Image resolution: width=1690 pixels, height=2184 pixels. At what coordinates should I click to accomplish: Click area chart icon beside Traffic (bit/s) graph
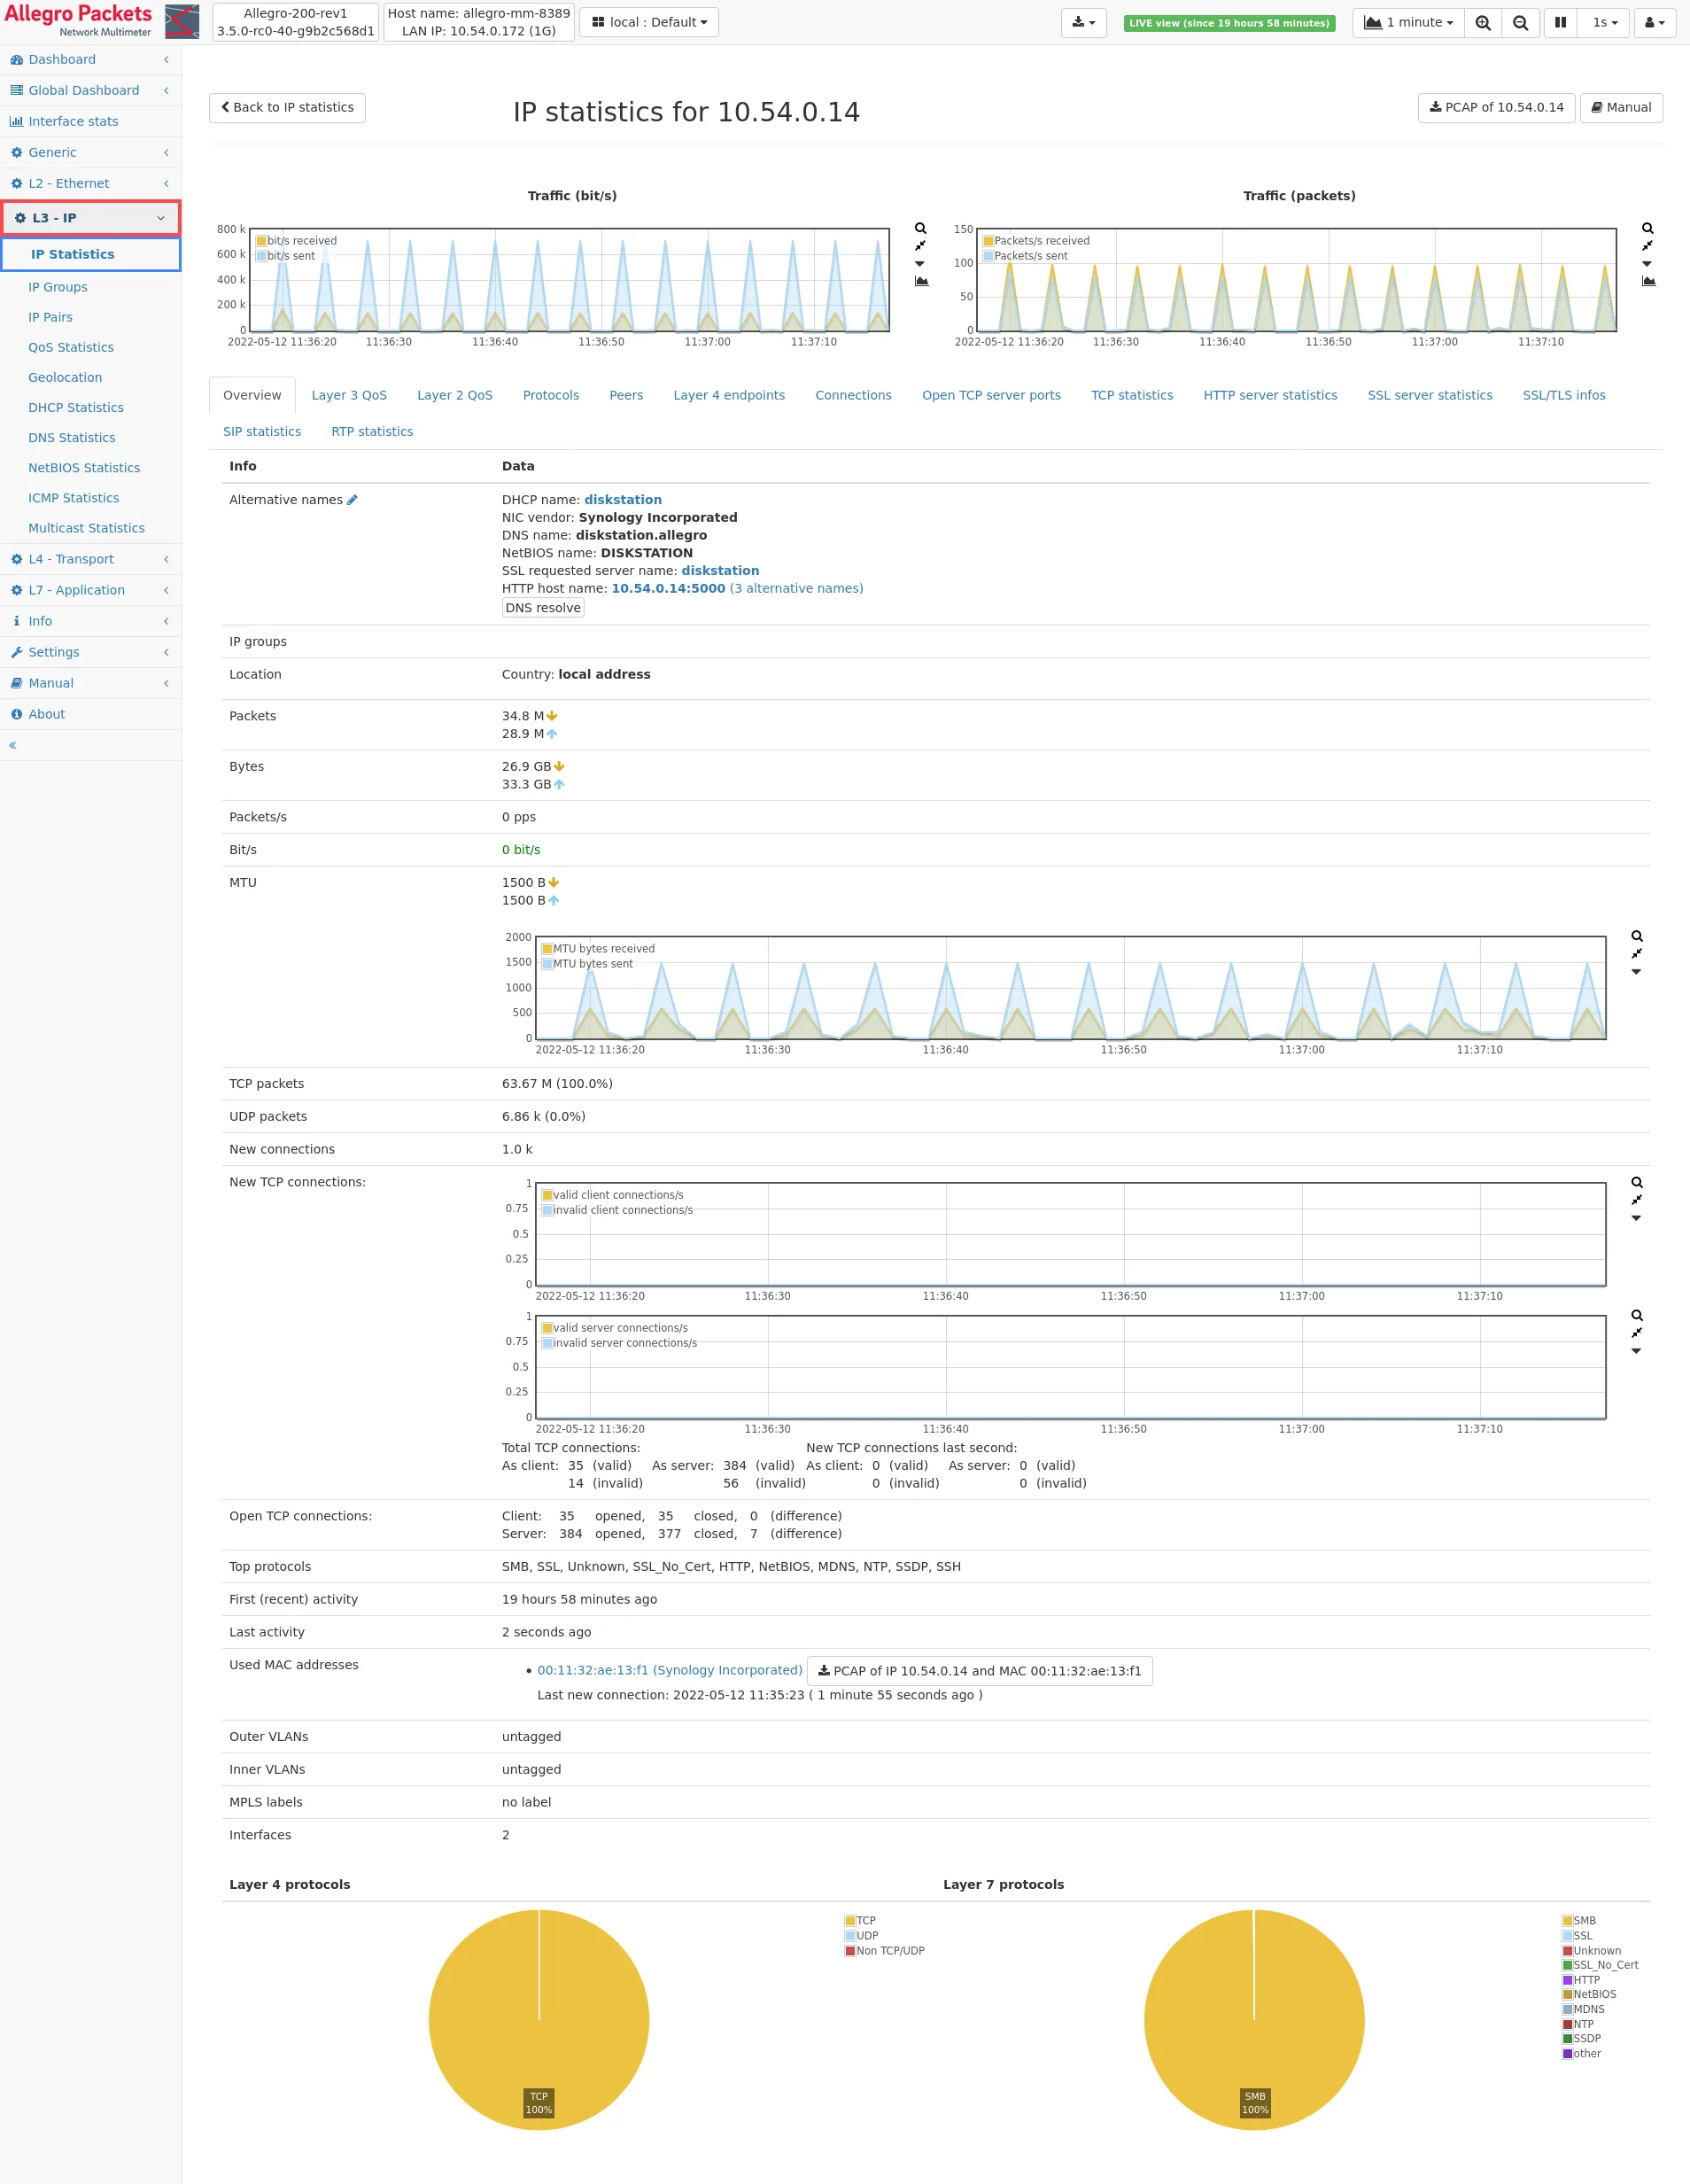pos(921,282)
